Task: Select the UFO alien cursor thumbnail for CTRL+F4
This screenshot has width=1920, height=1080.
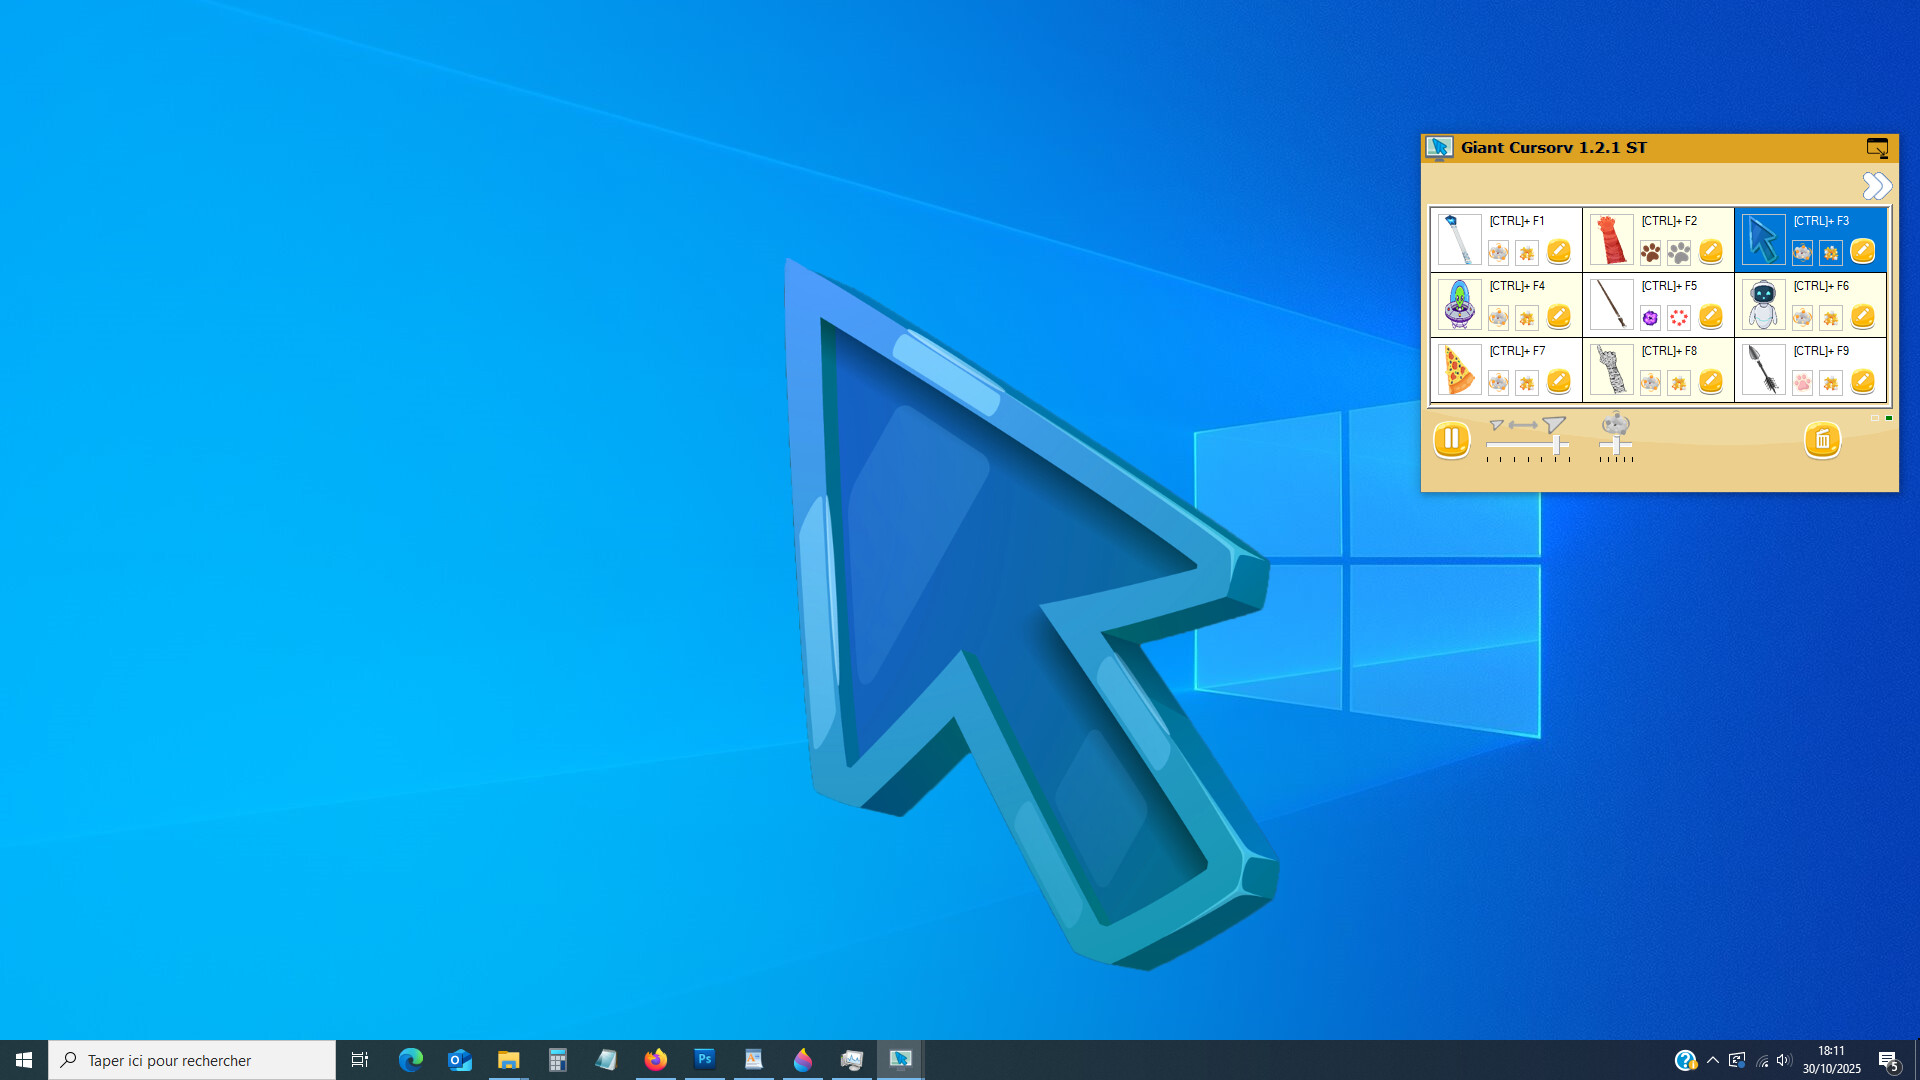Action: (1460, 306)
